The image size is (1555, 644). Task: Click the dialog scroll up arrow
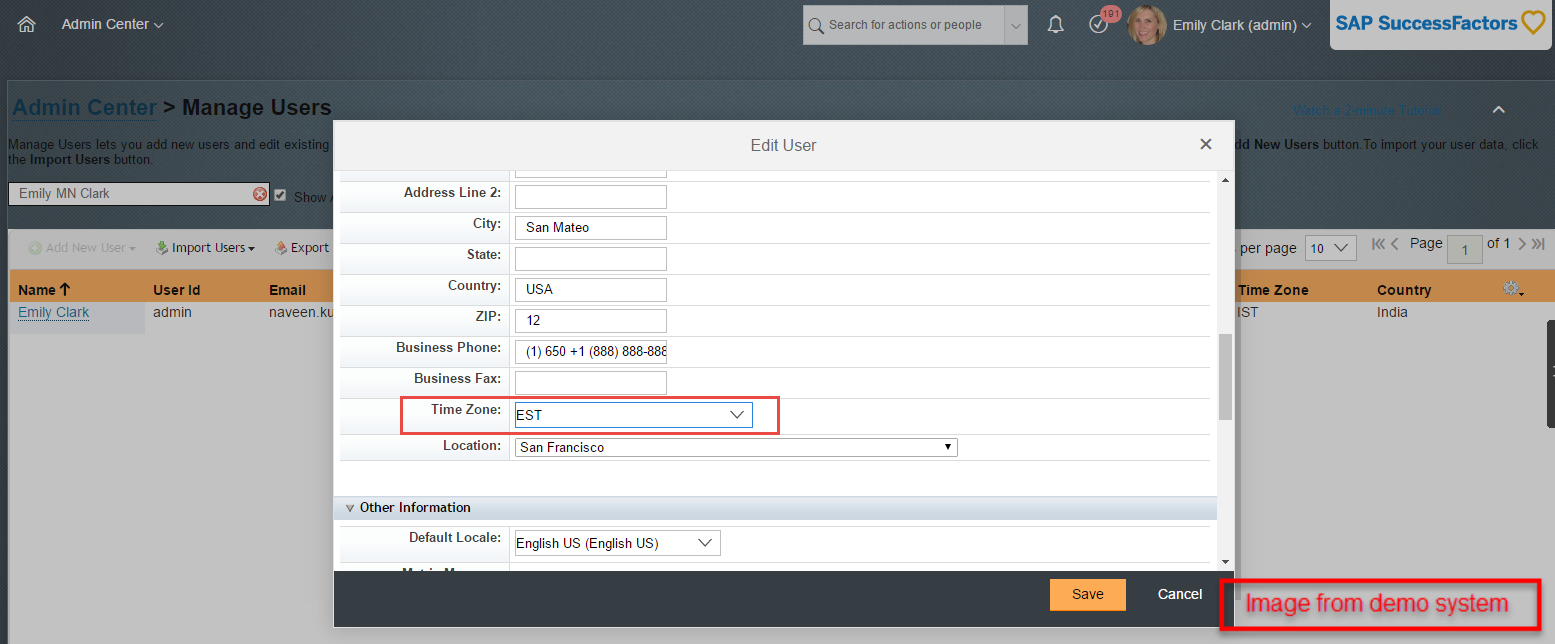click(x=1225, y=180)
